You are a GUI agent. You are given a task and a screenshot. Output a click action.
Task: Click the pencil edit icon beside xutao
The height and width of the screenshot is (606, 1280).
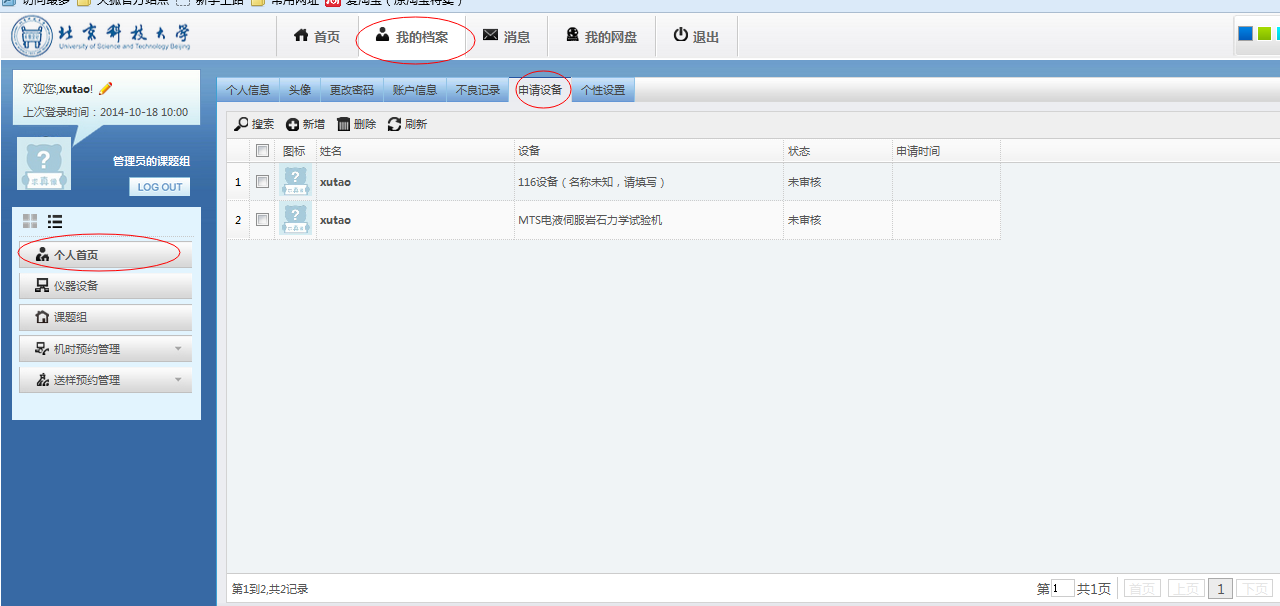(106, 89)
